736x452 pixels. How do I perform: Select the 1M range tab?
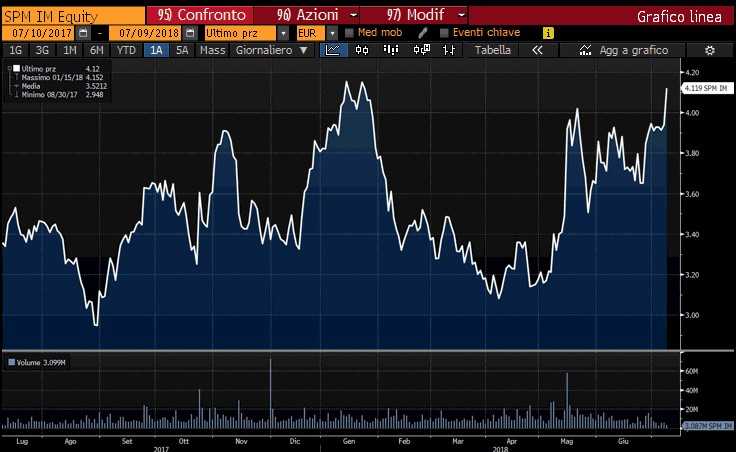coord(69,50)
